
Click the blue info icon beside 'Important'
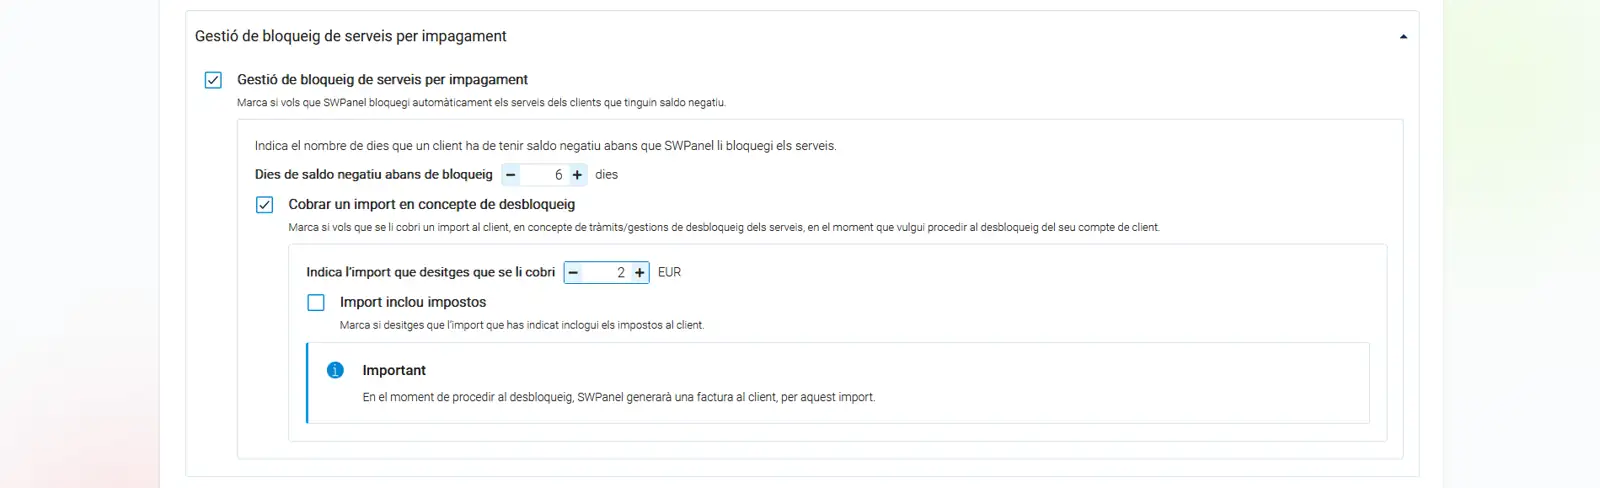pyautogui.click(x=335, y=370)
